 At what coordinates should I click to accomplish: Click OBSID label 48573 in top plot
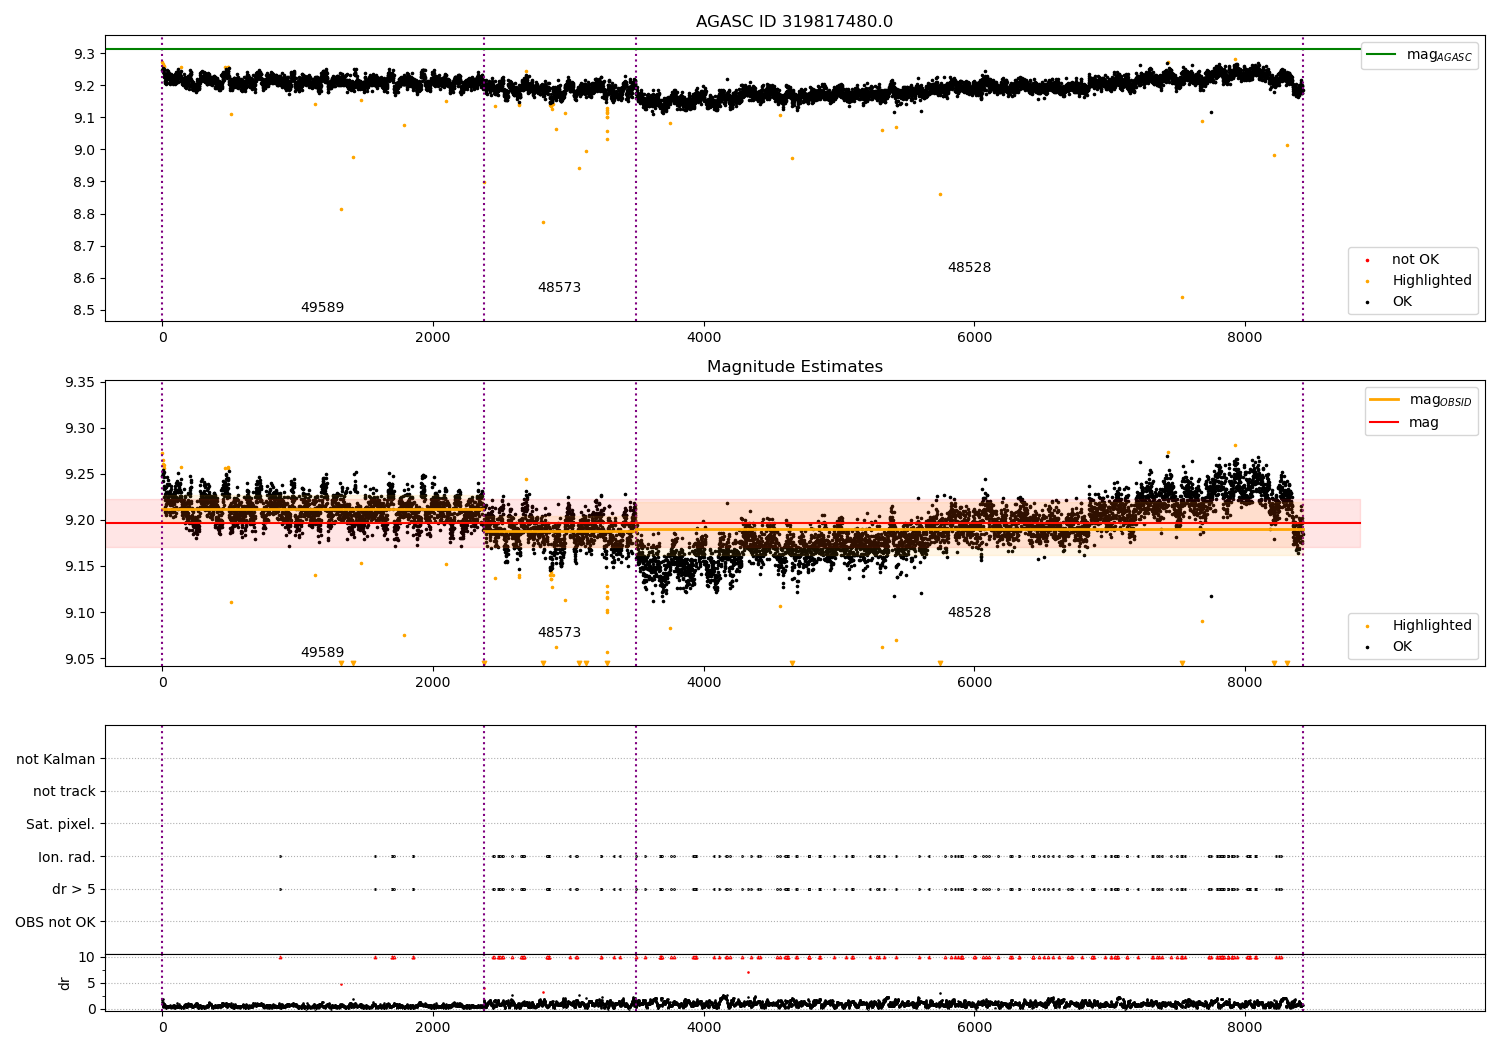[559, 288]
